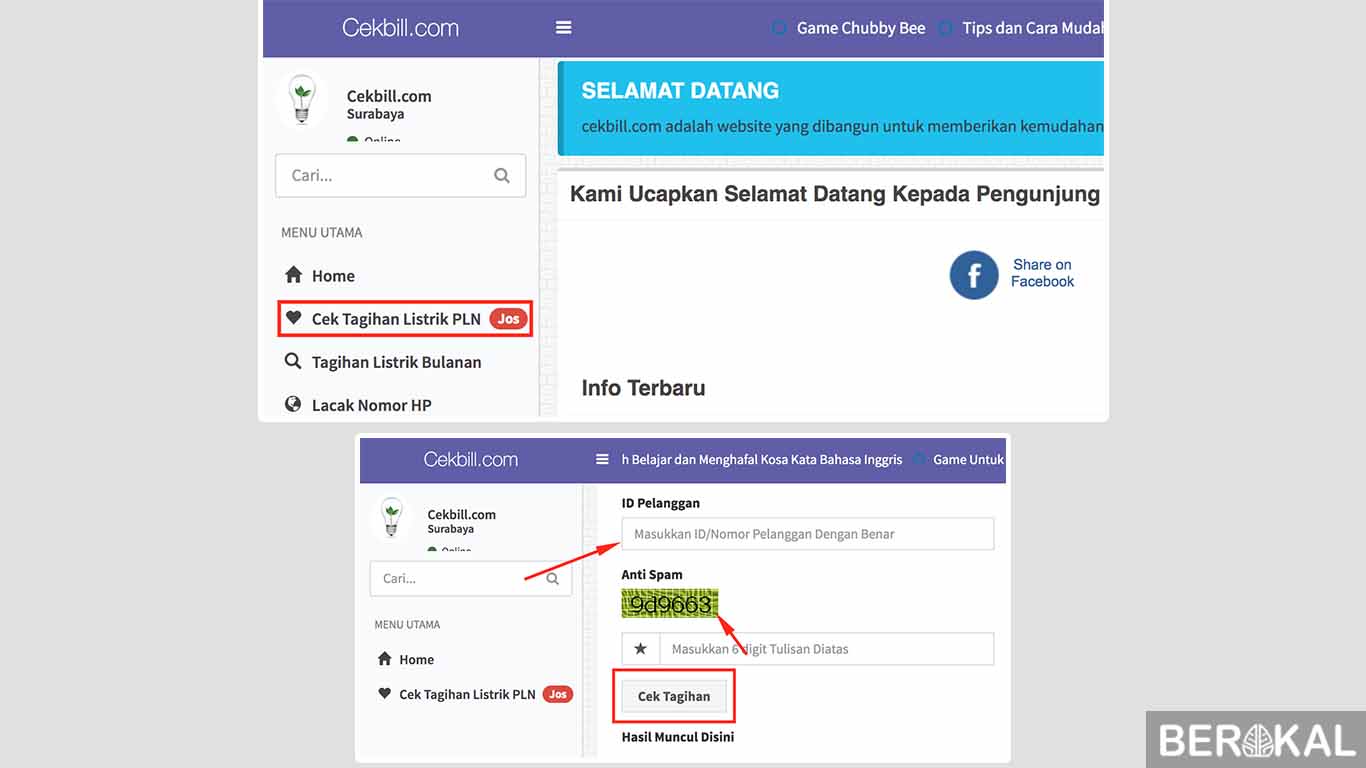The width and height of the screenshot is (1366, 768).
Task: Click heart icon beside bottom Cek Tagihan
Action: (x=384, y=693)
